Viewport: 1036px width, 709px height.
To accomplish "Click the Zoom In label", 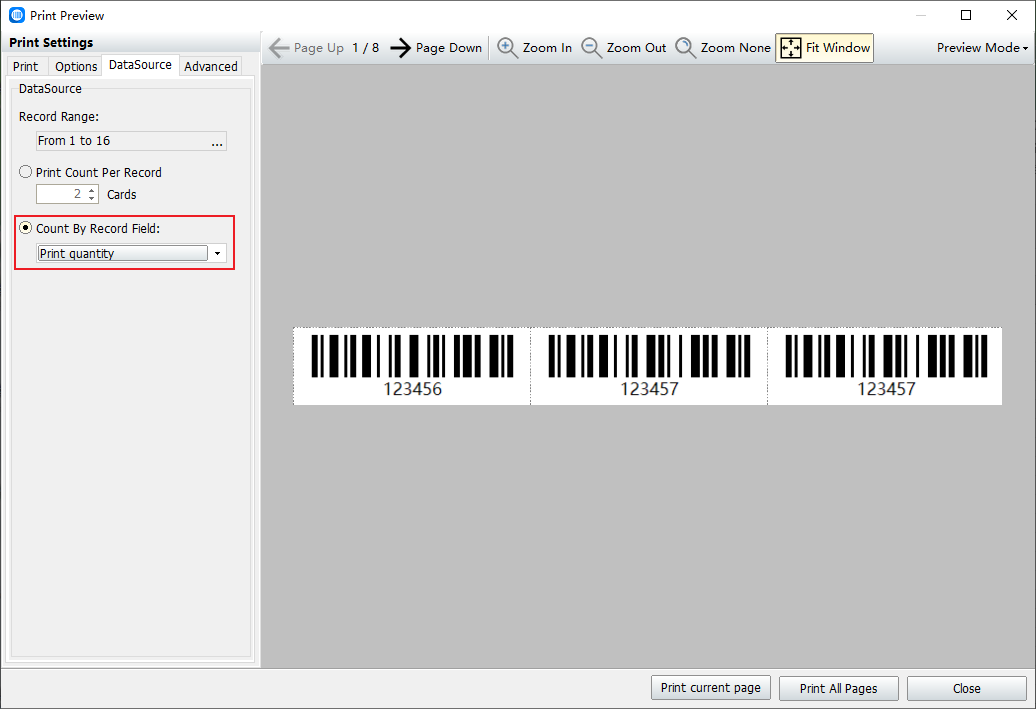I will pyautogui.click(x=547, y=48).
